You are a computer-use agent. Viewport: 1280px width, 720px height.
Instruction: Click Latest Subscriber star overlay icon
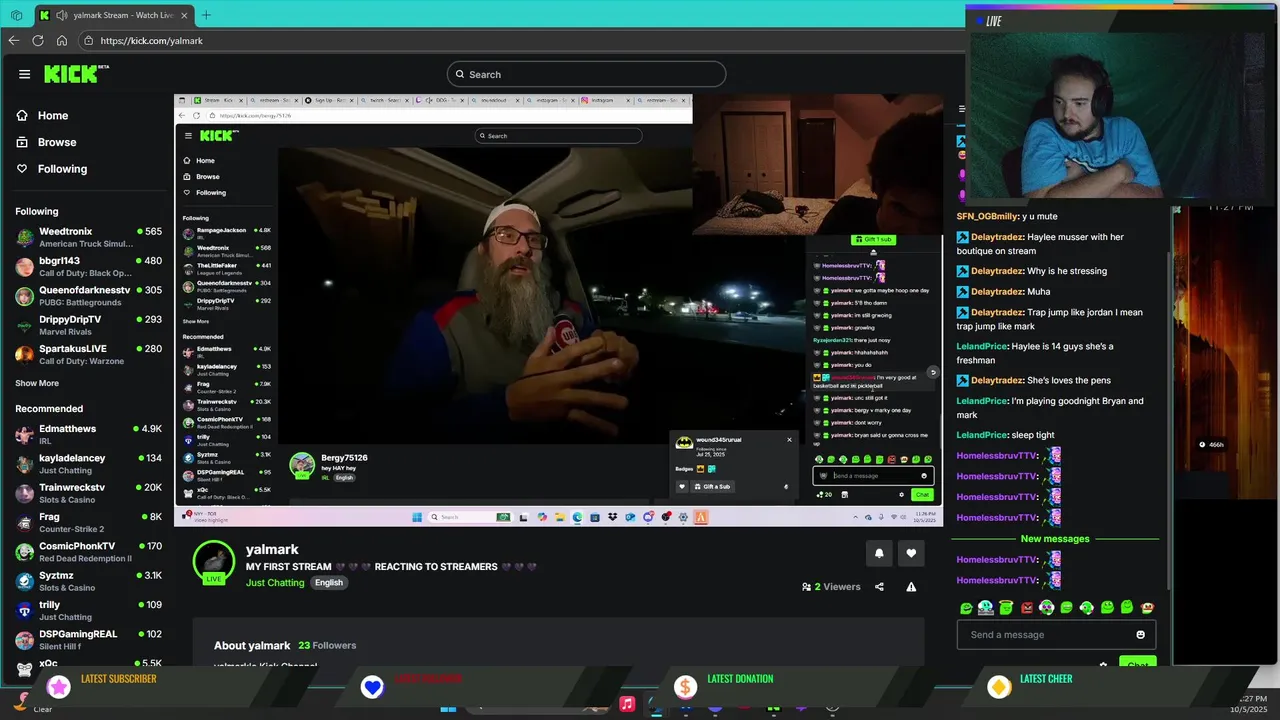(x=59, y=687)
